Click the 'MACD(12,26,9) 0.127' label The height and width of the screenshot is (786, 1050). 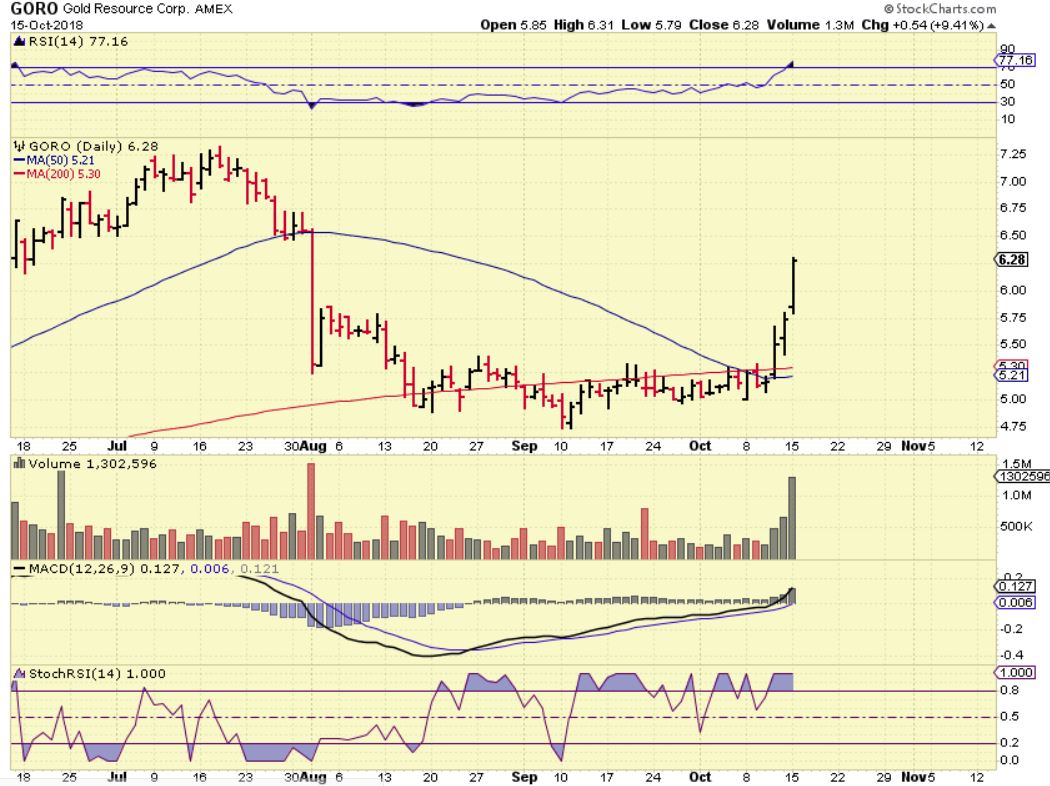[104, 568]
